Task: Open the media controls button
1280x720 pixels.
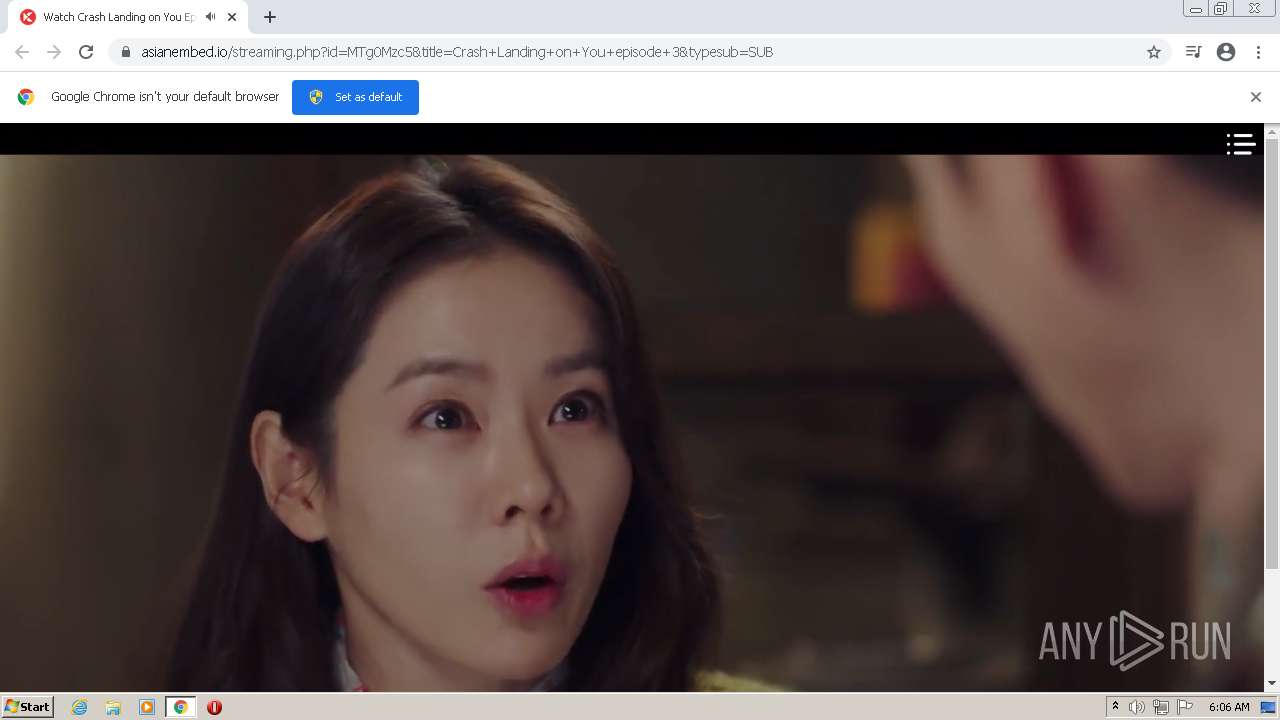Action: 1193,52
